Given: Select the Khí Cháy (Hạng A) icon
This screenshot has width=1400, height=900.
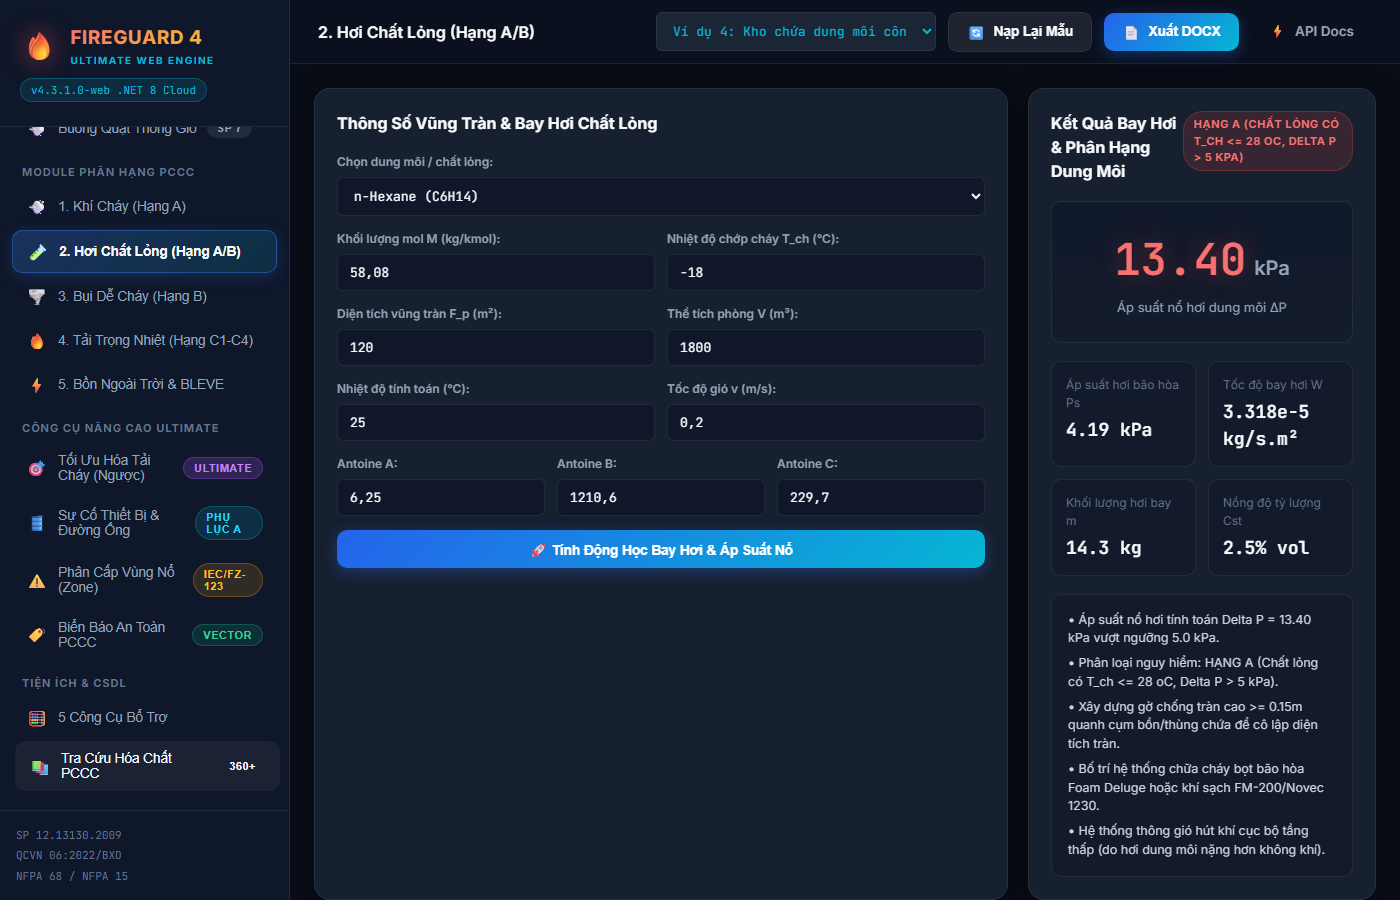Looking at the screenshot, I should tap(37, 207).
